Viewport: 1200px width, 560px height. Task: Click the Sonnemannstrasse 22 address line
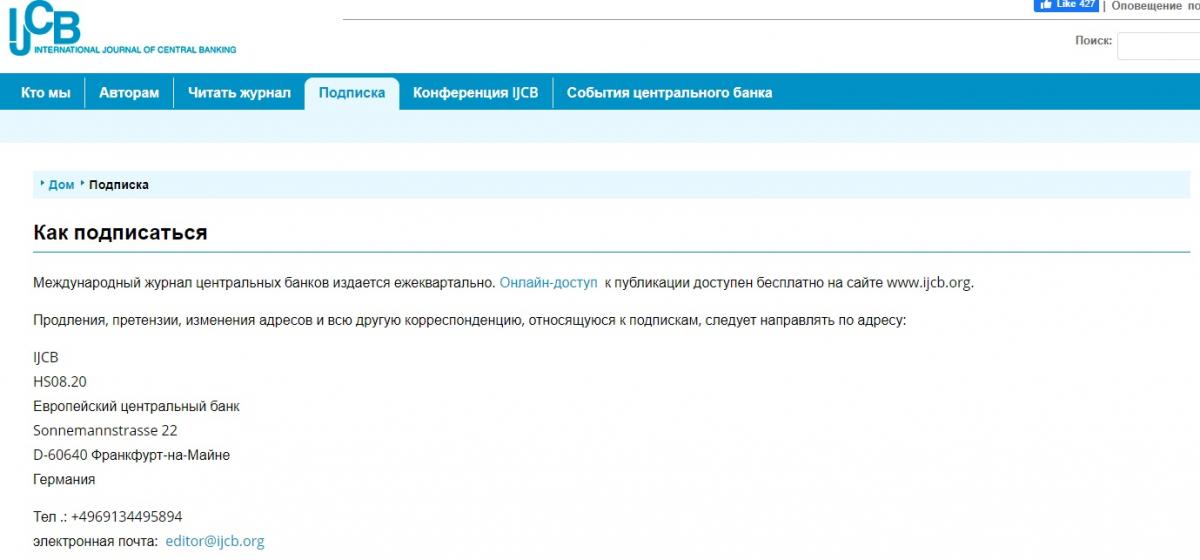click(x=105, y=430)
